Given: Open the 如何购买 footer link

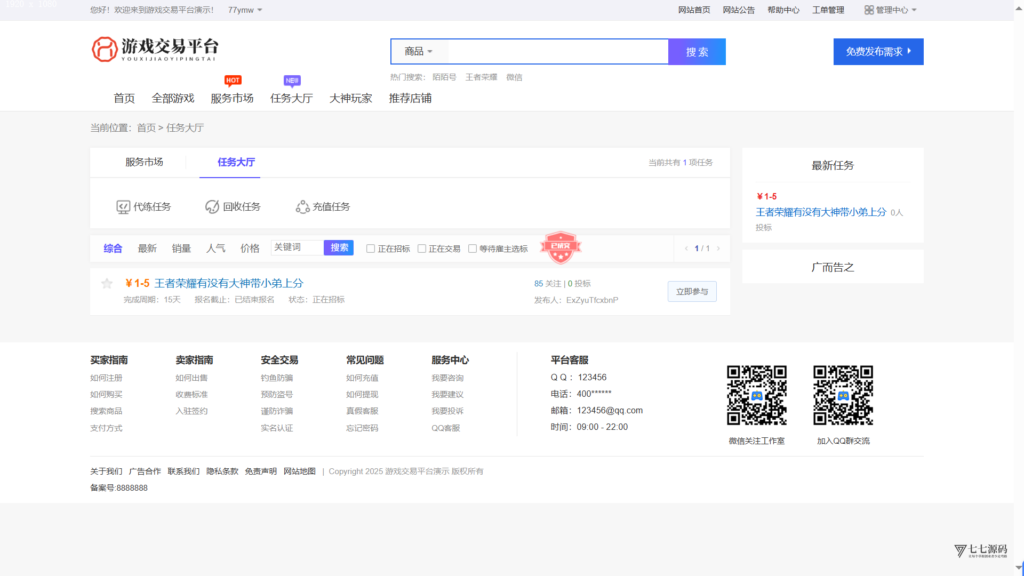Looking at the screenshot, I should click(x=106, y=394).
